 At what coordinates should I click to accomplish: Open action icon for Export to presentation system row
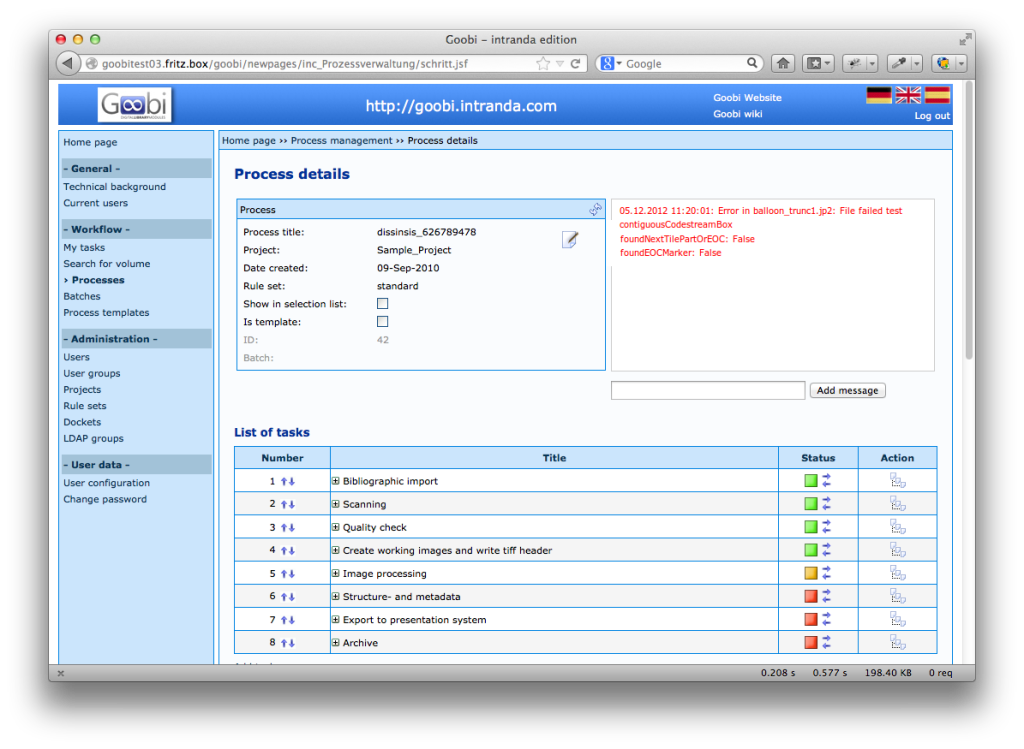(x=897, y=620)
